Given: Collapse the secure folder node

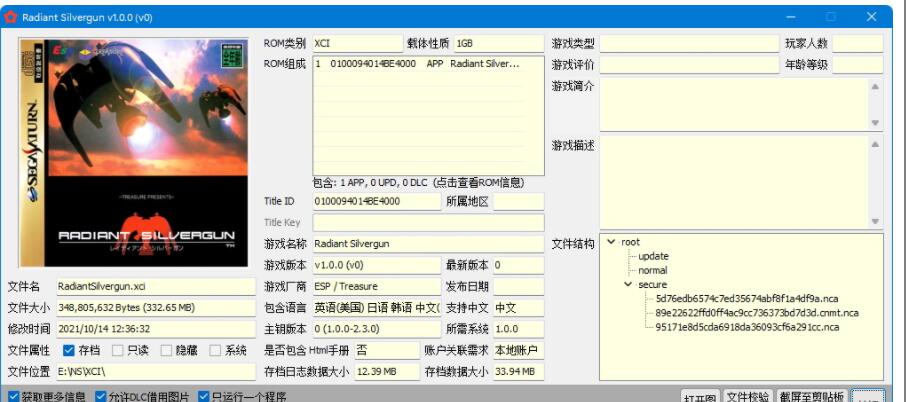Looking at the screenshot, I should (x=628, y=284).
